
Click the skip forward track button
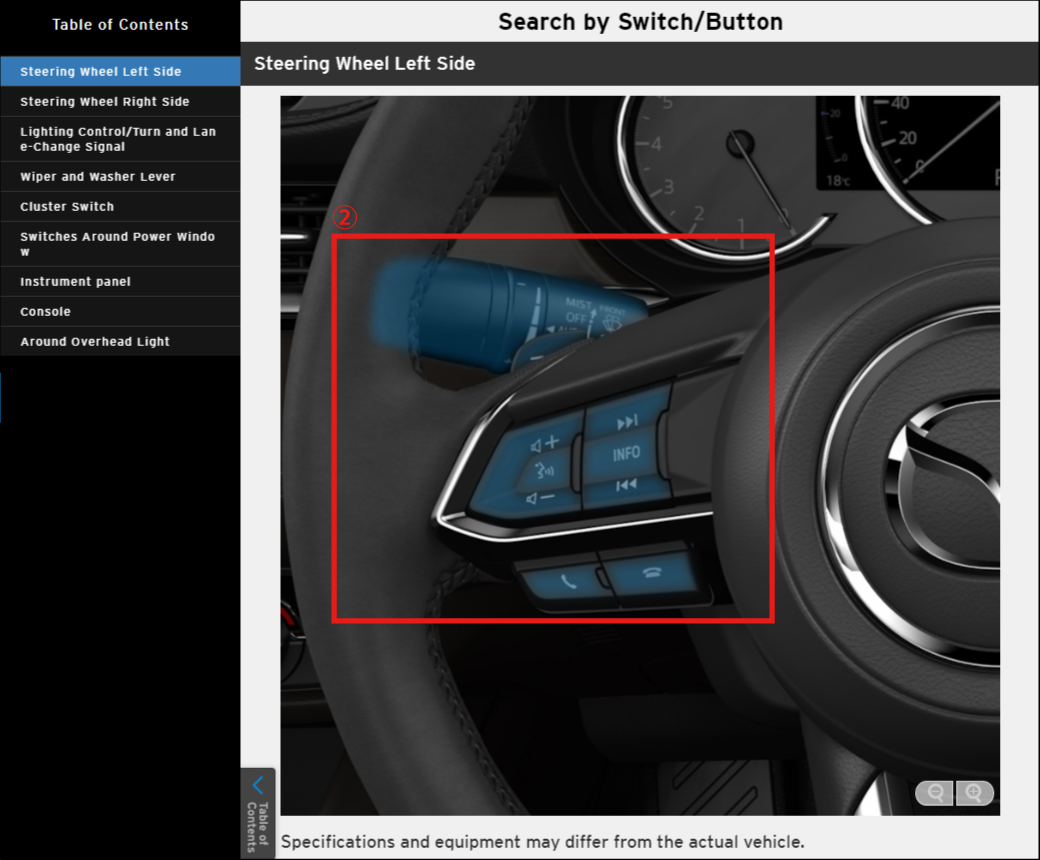coord(627,422)
